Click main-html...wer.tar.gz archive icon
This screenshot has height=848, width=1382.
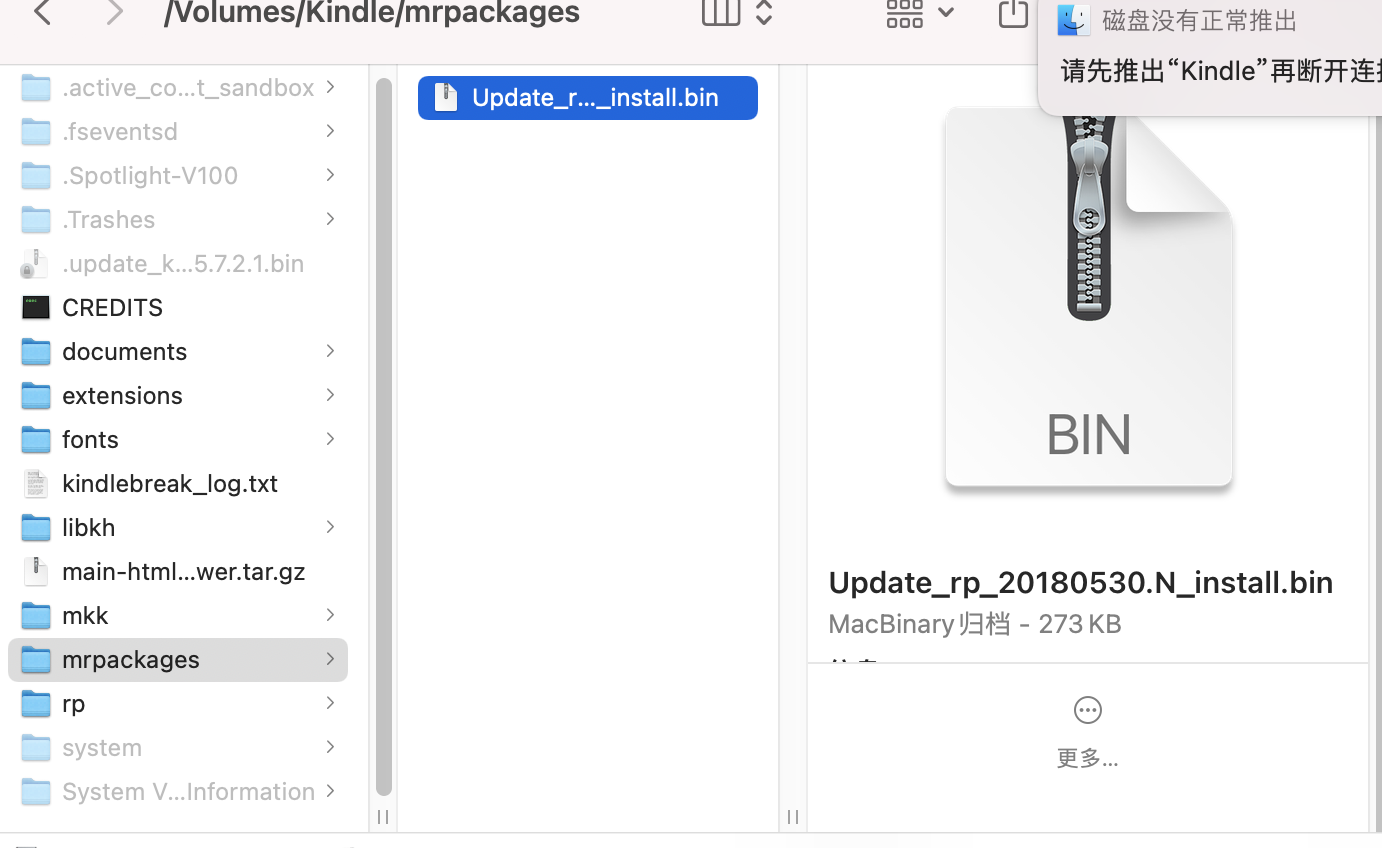(36, 571)
